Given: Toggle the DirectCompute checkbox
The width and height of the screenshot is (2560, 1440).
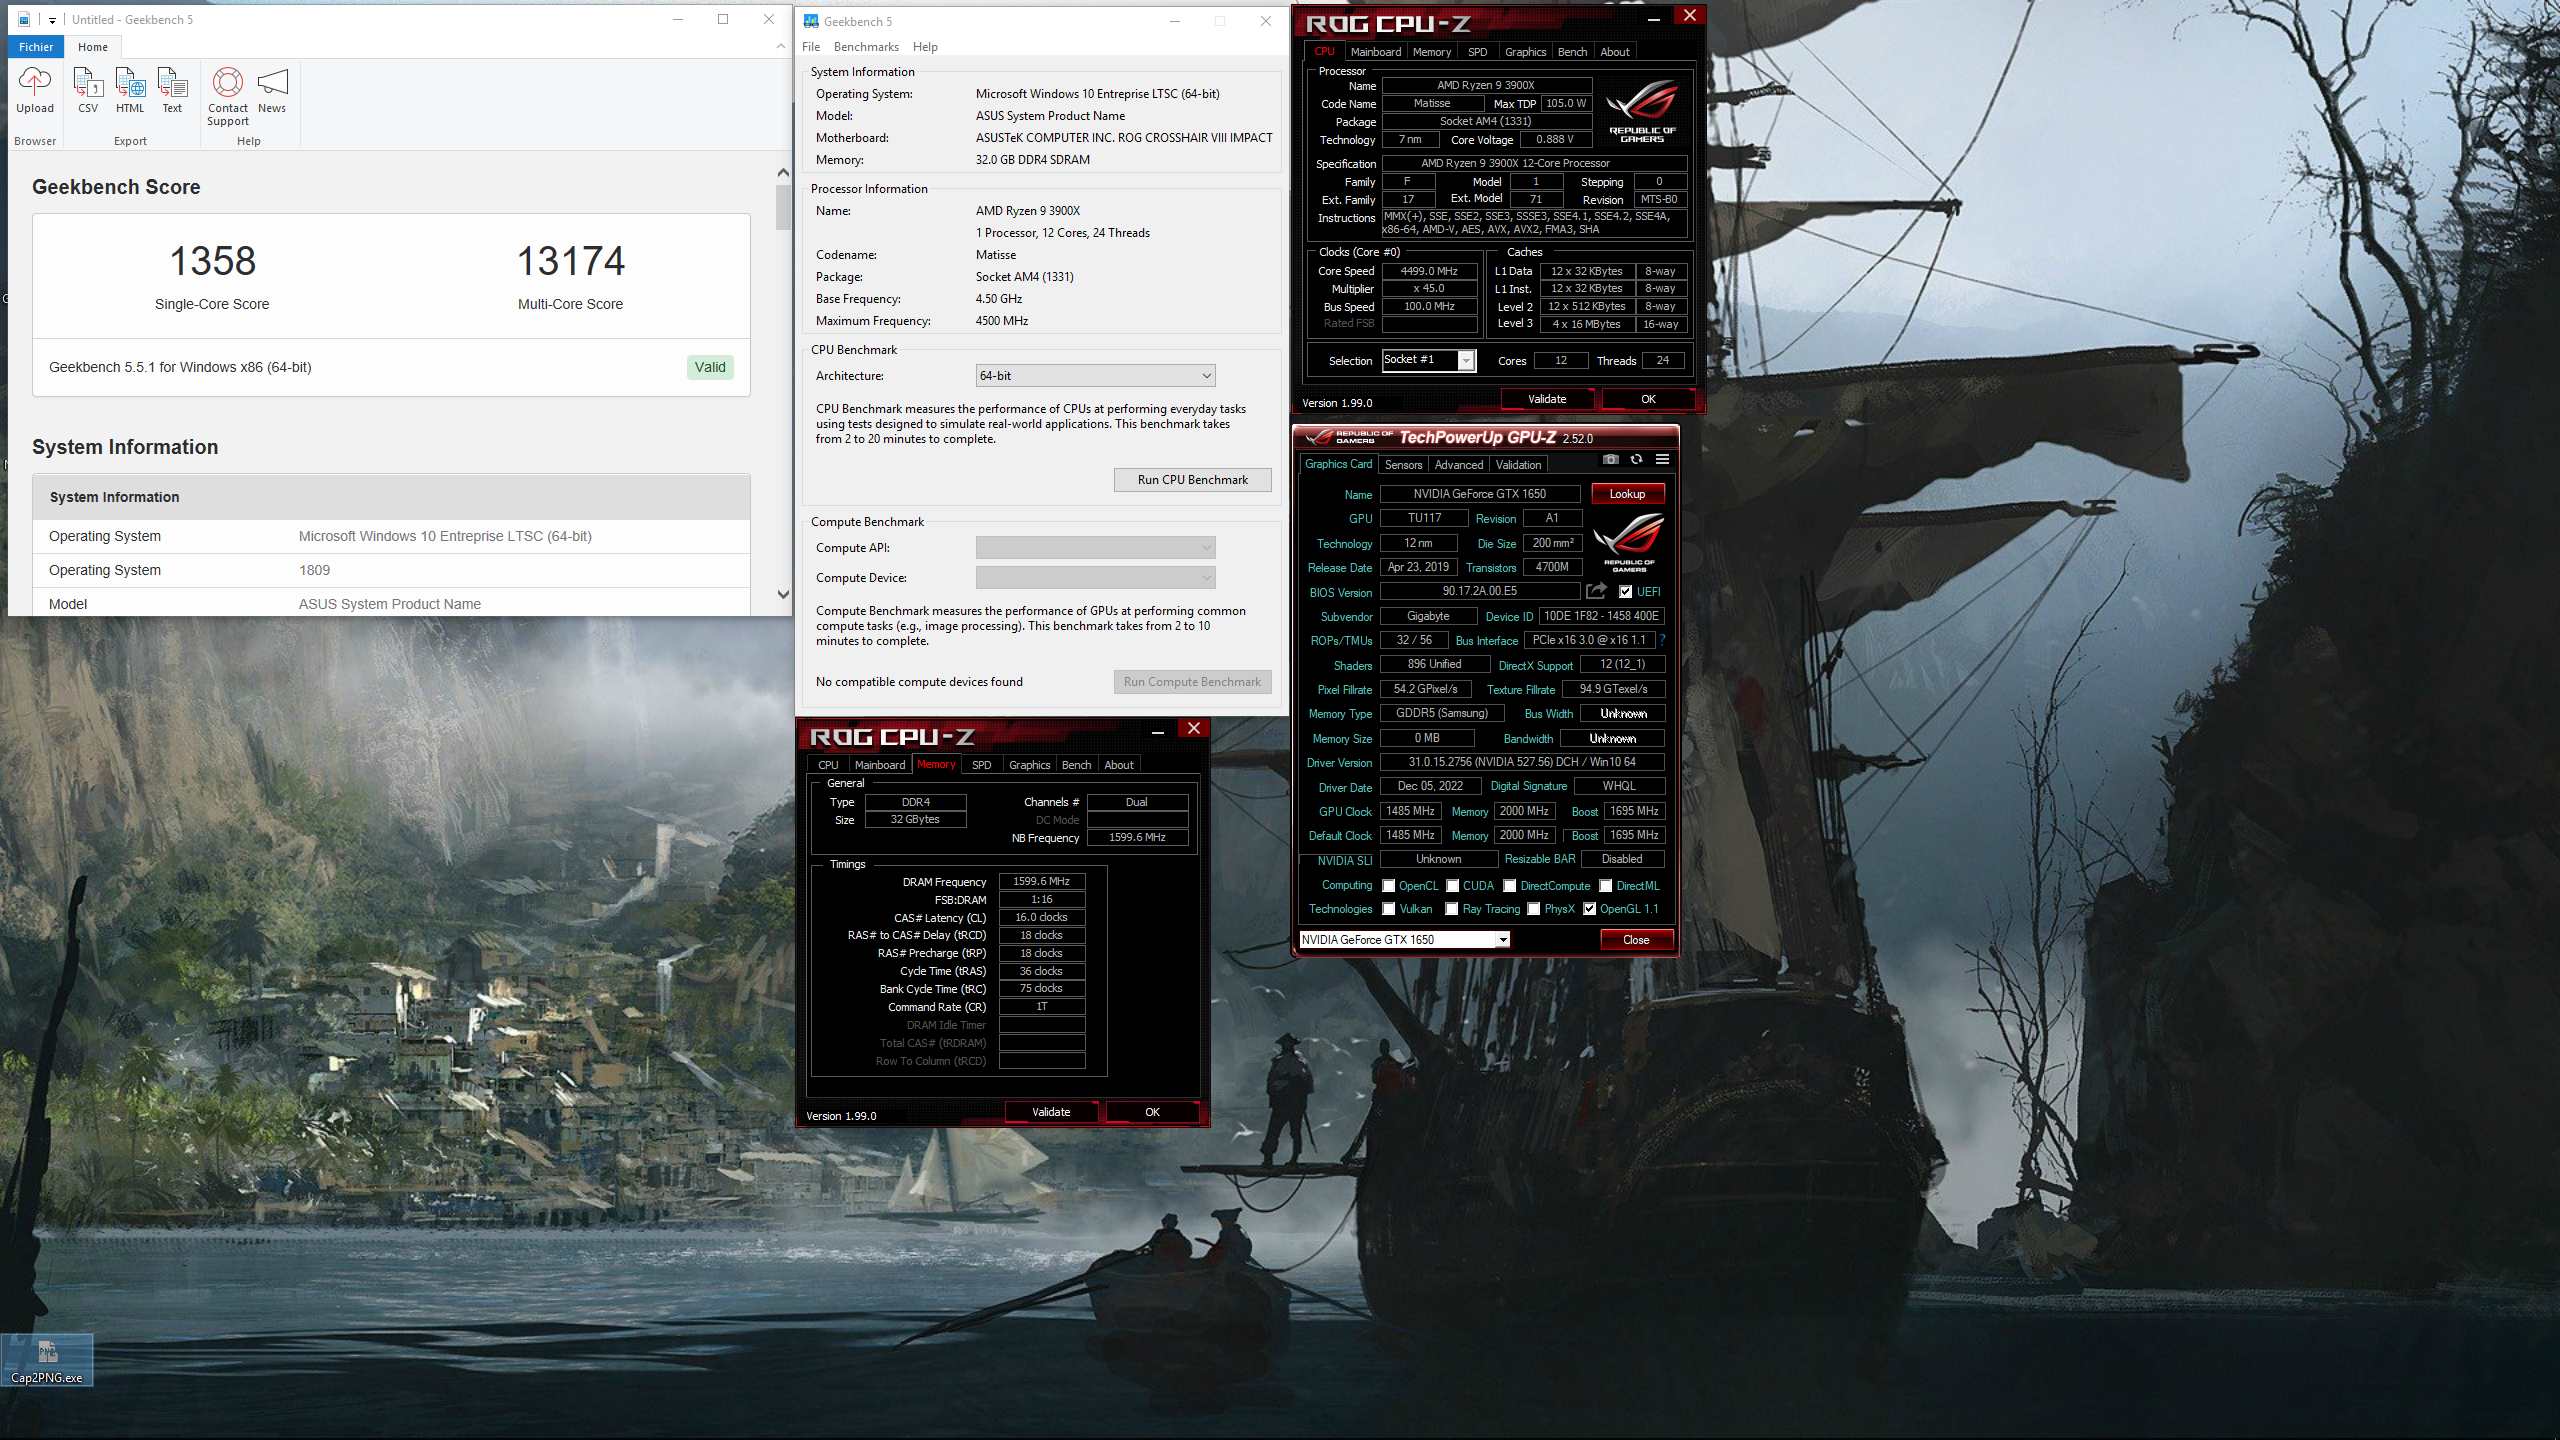Looking at the screenshot, I should click(x=1510, y=886).
